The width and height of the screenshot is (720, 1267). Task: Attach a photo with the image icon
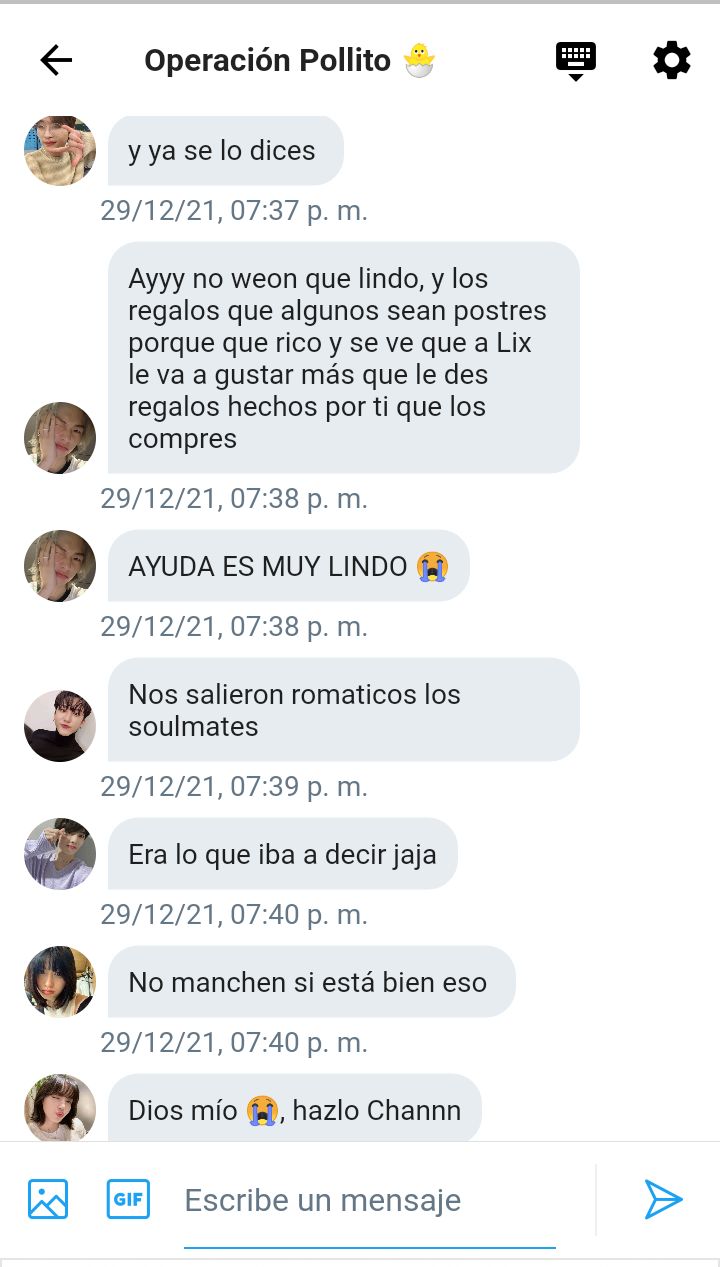pos(48,1198)
